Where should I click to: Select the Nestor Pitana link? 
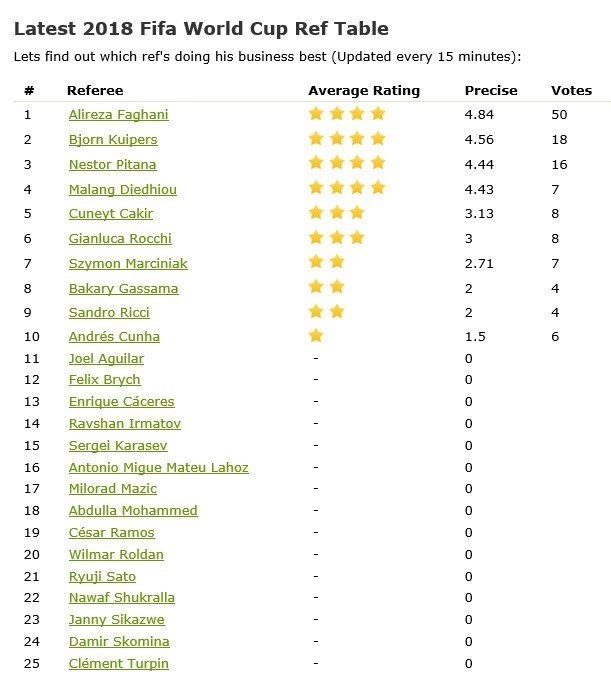[112, 164]
